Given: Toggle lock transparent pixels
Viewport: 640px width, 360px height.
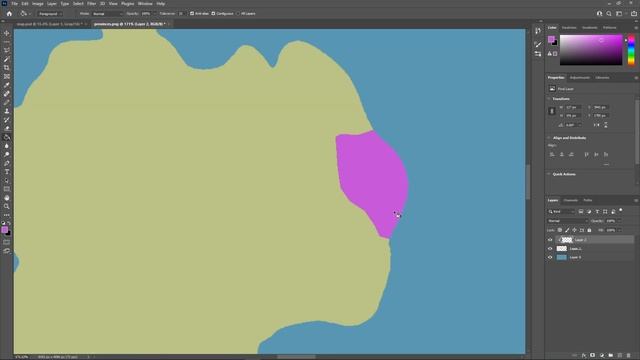Looking at the screenshot, I should tap(560, 230).
